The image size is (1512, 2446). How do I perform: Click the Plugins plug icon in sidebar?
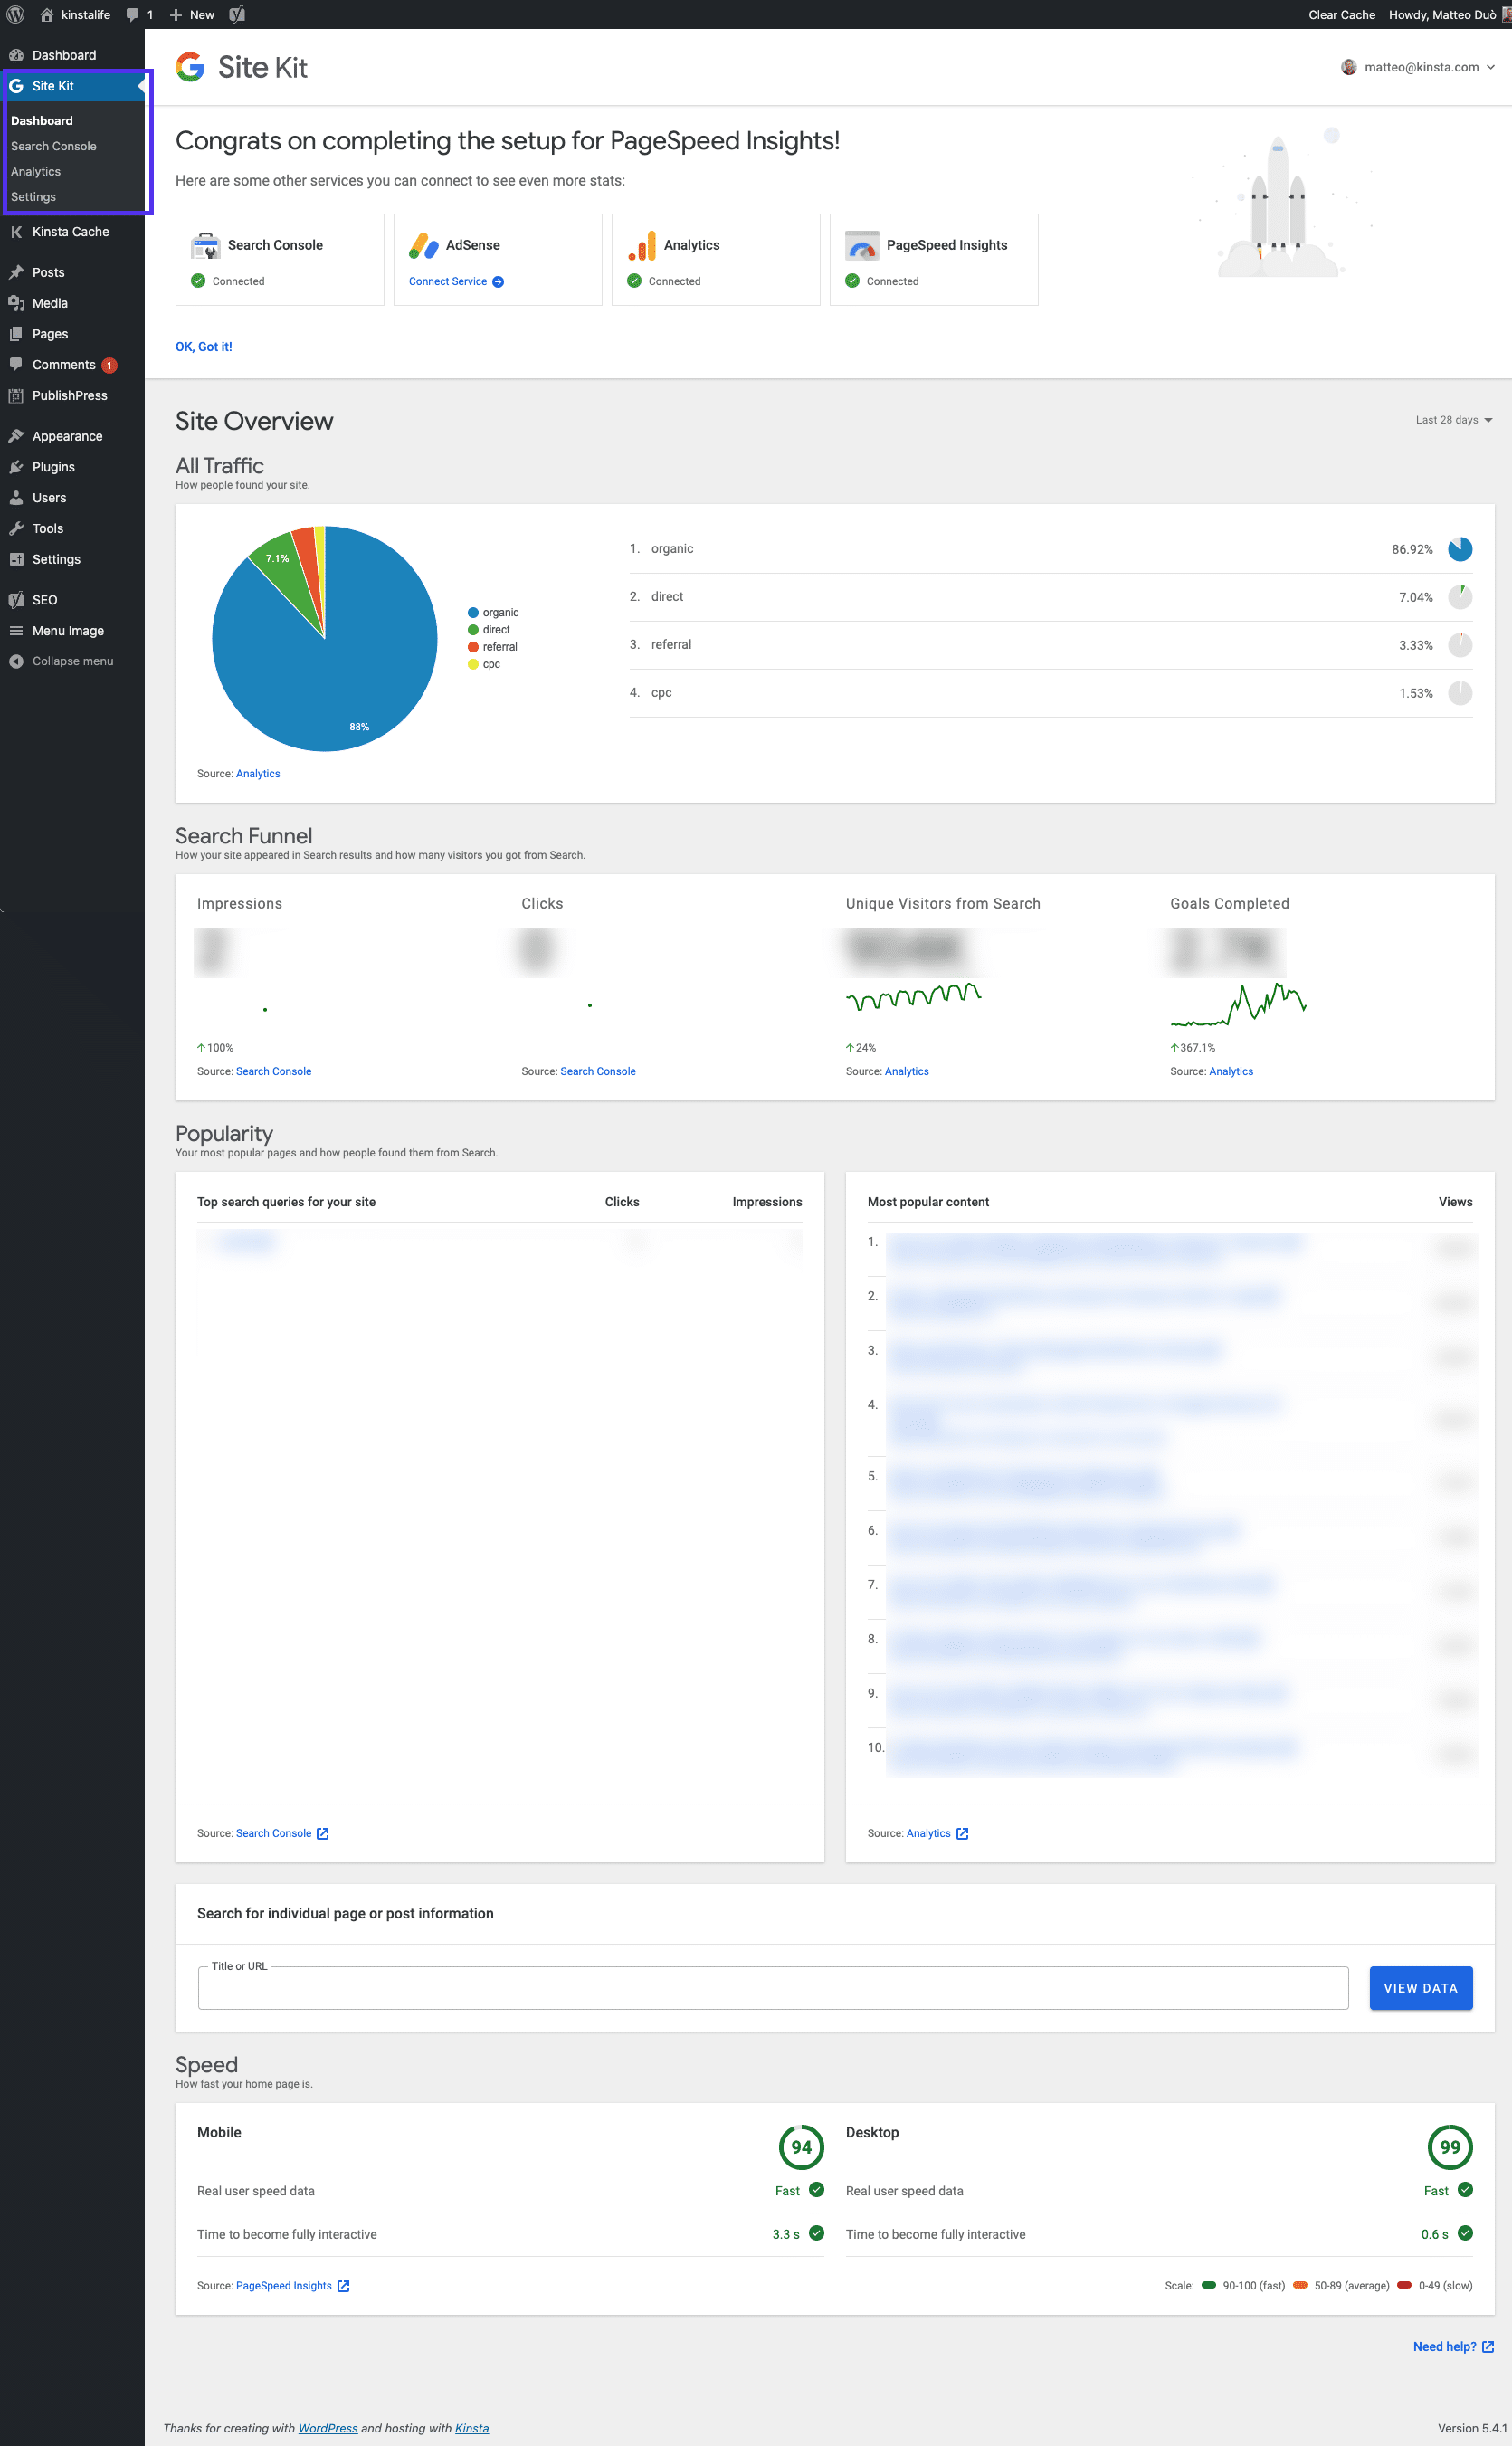pyautogui.click(x=16, y=466)
